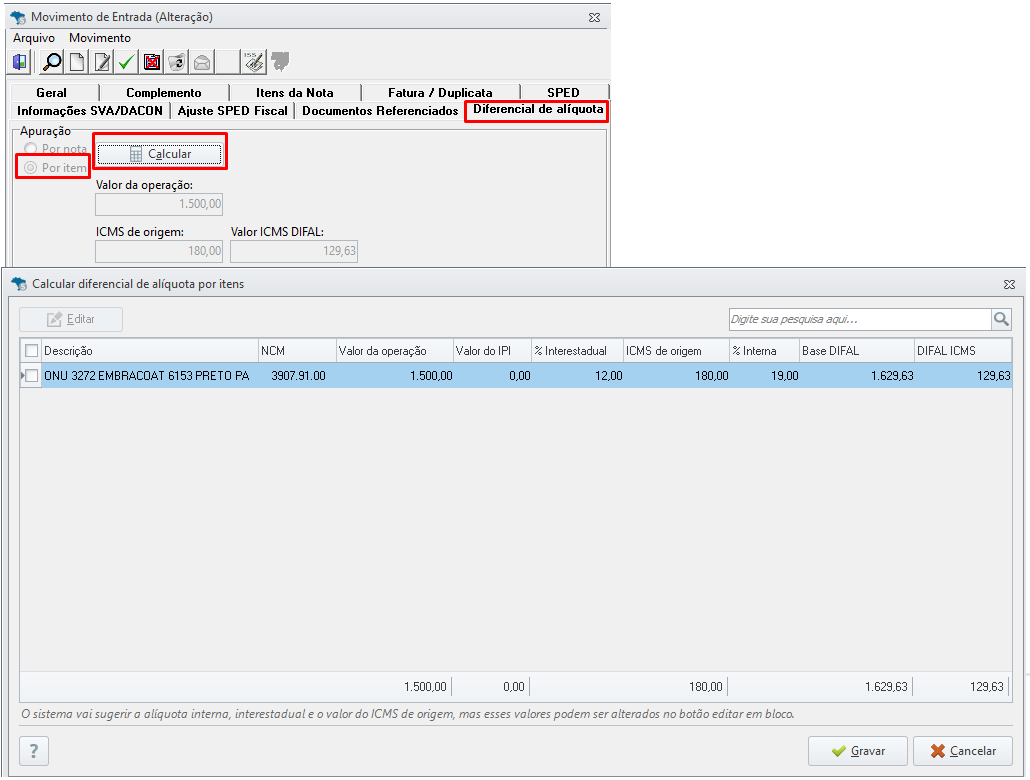Open the Arquivo menu
Image resolution: width=1030 pixels, height=780 pixels.
(x=34, y=38)
